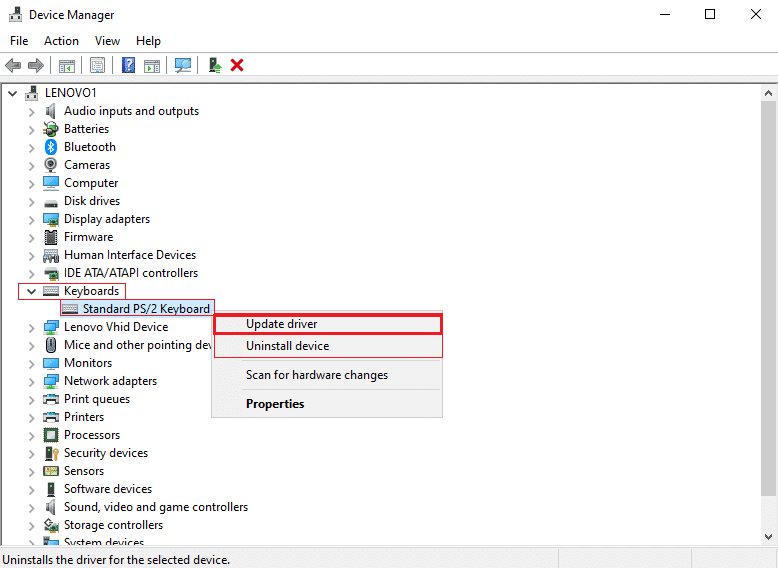This screenshot has height=568, width=778.
Task: Click the Back arrow toolbar icon
Action: point(13,65)
